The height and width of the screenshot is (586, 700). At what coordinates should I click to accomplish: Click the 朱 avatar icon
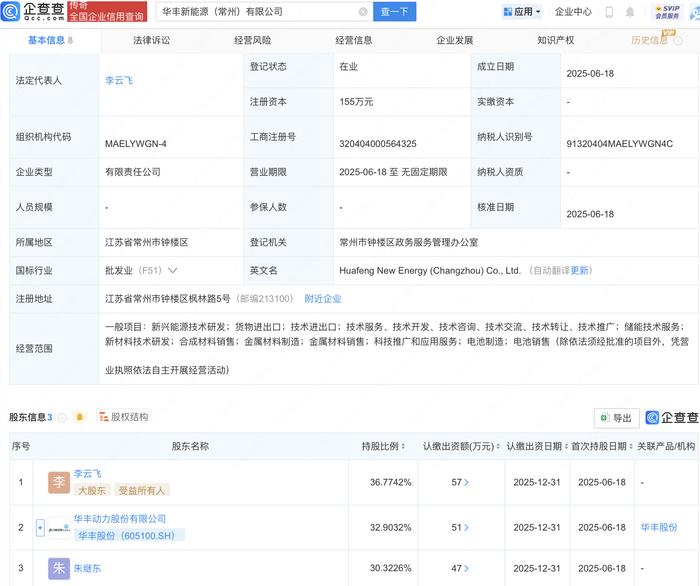click(x=59, y=569)
